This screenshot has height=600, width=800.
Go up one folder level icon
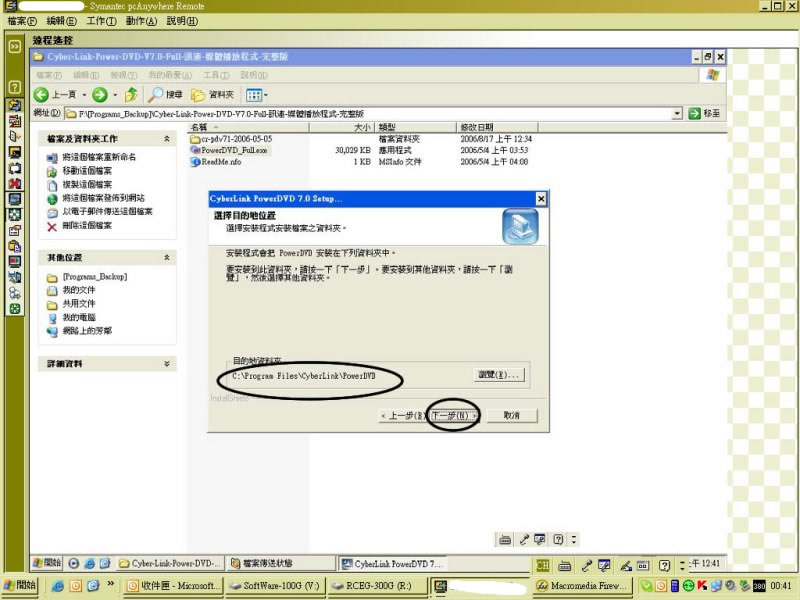point(131,94)
